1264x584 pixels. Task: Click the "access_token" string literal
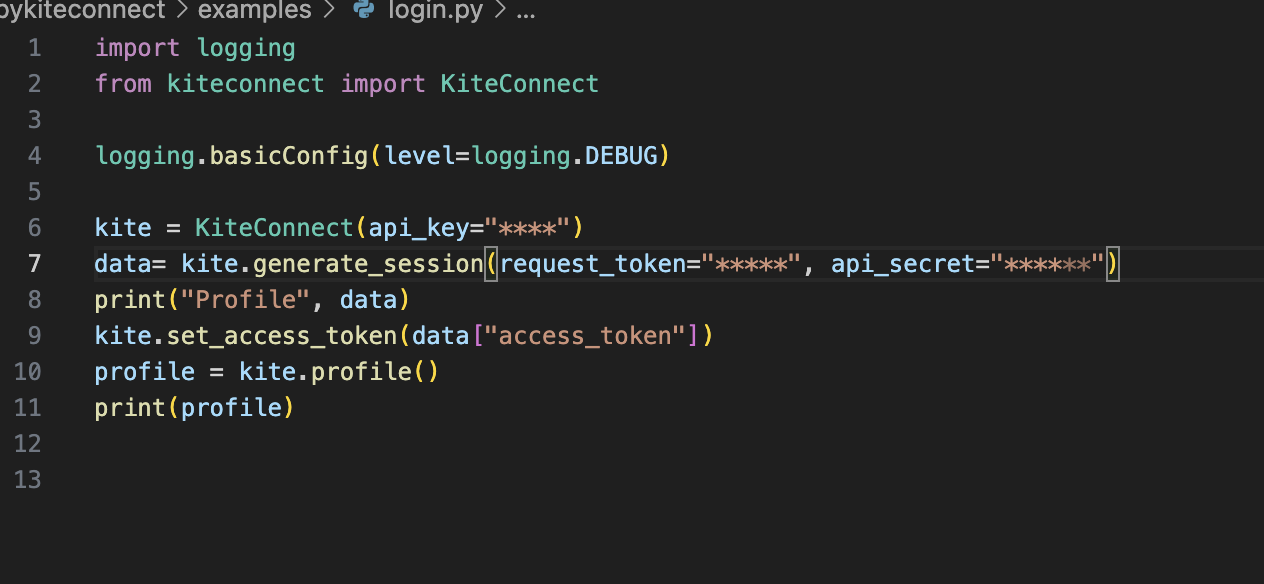coord(585,336)
